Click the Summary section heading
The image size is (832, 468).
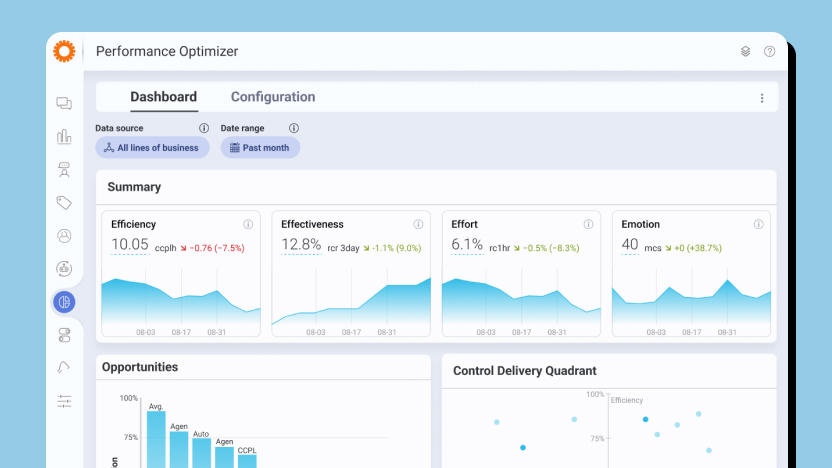[x=134, y=187]
